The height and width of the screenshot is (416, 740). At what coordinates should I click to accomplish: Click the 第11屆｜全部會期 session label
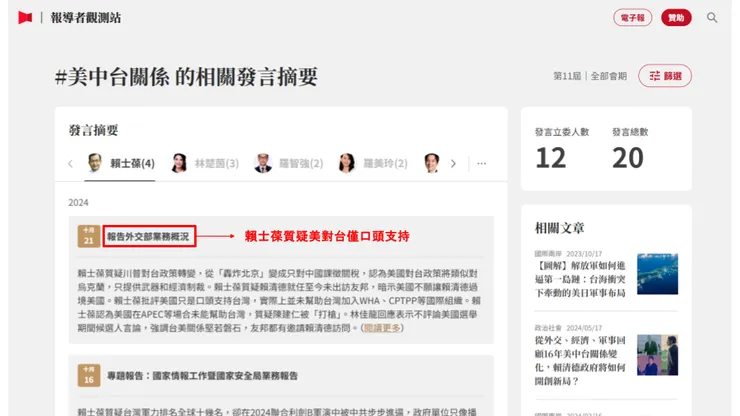pos(590,76)
